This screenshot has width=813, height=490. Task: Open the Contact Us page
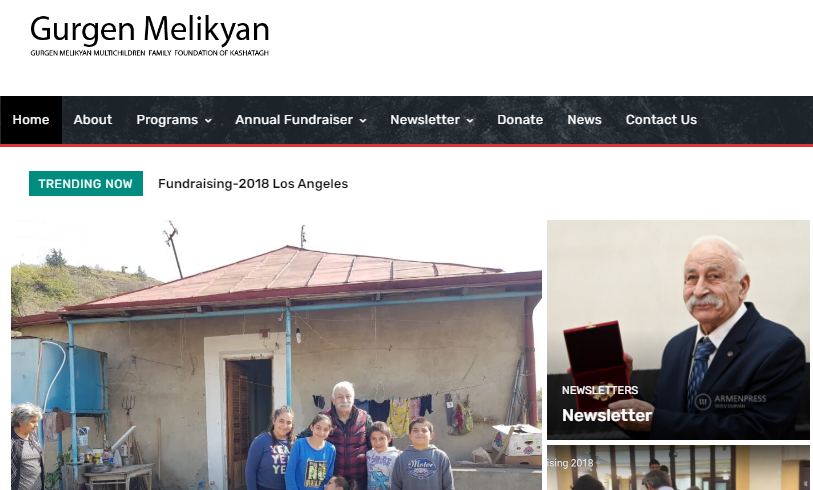[x=661, y=120]
